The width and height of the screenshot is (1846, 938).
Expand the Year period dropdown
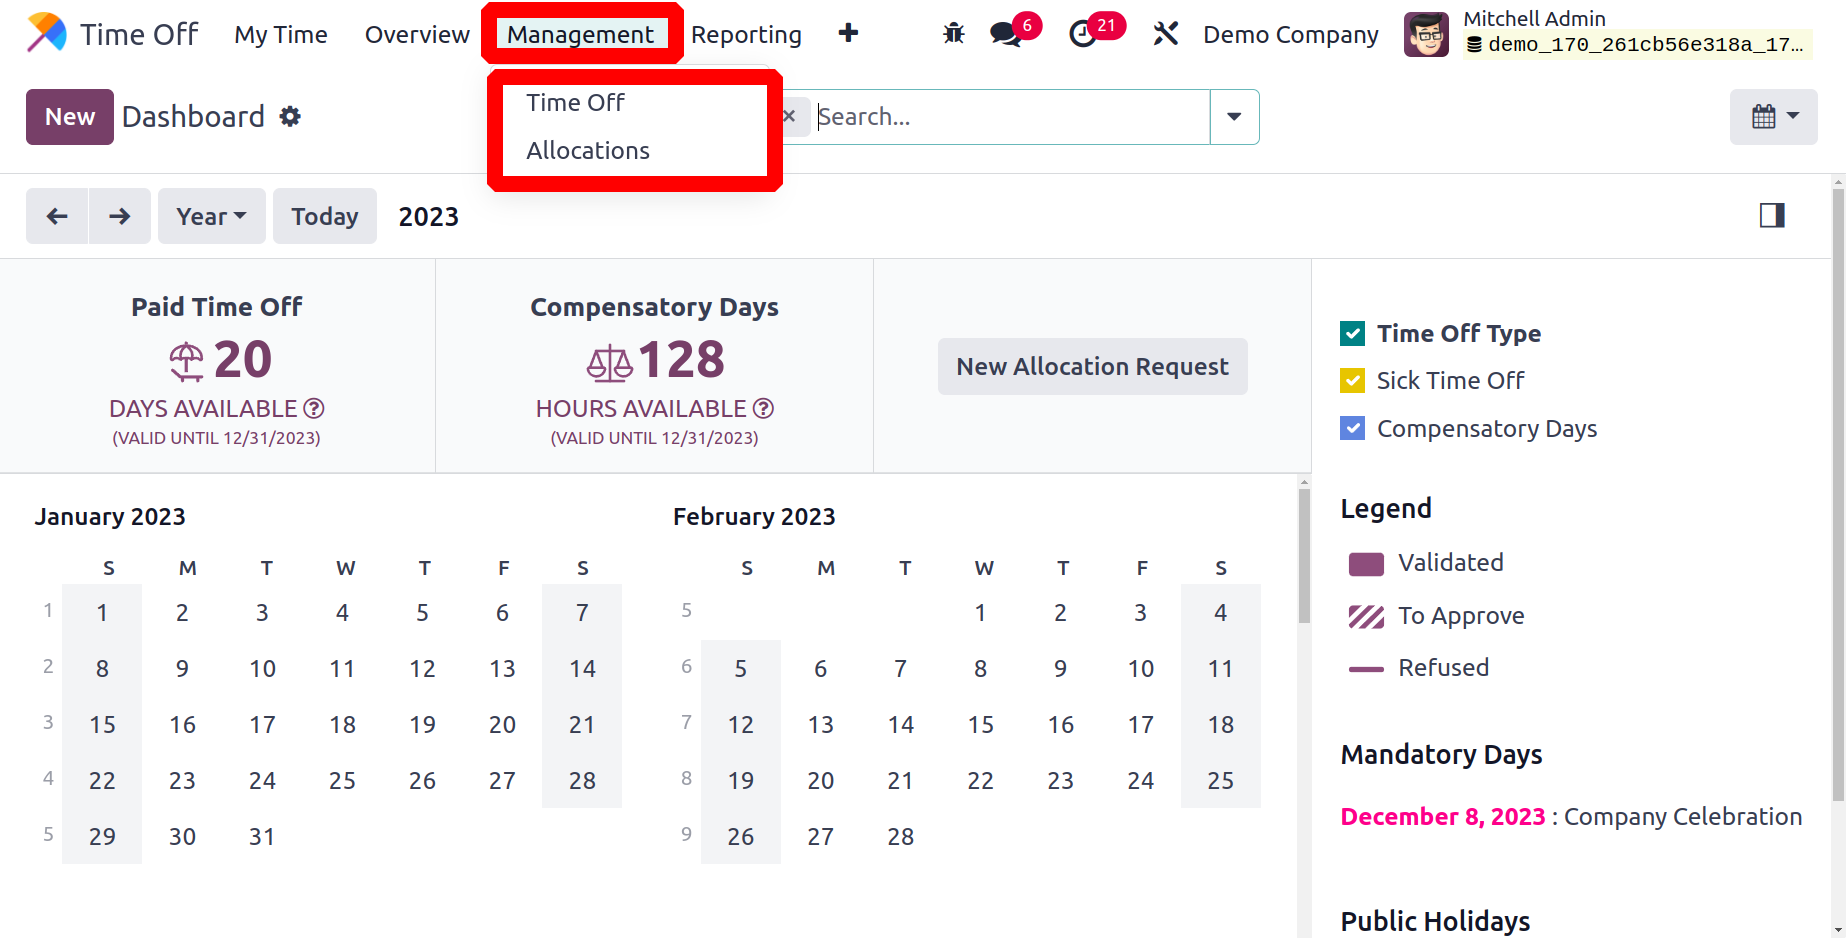pyautogui.click(x=211, y=216)
